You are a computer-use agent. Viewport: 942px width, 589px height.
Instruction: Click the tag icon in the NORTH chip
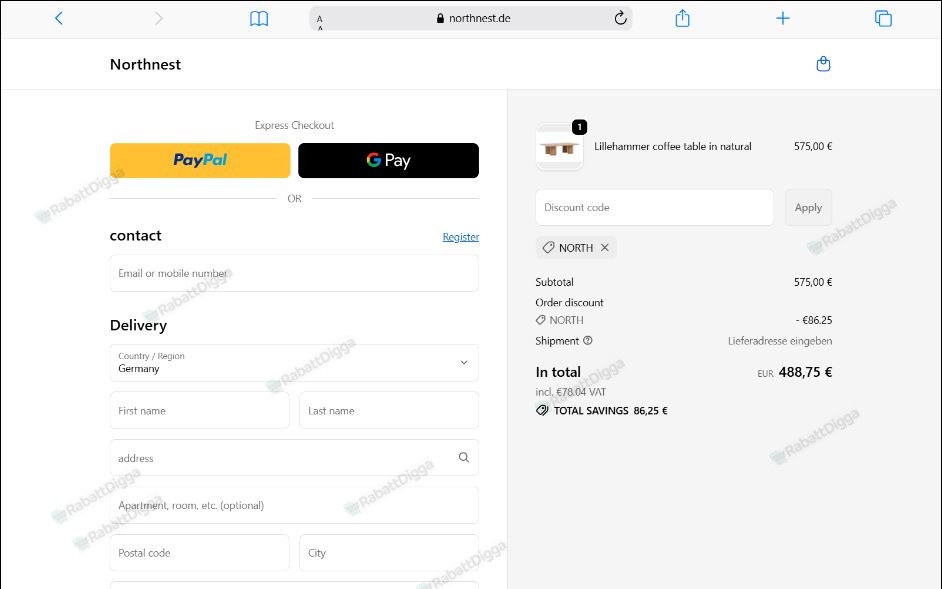pyautogui.click(x=548, y=248)
